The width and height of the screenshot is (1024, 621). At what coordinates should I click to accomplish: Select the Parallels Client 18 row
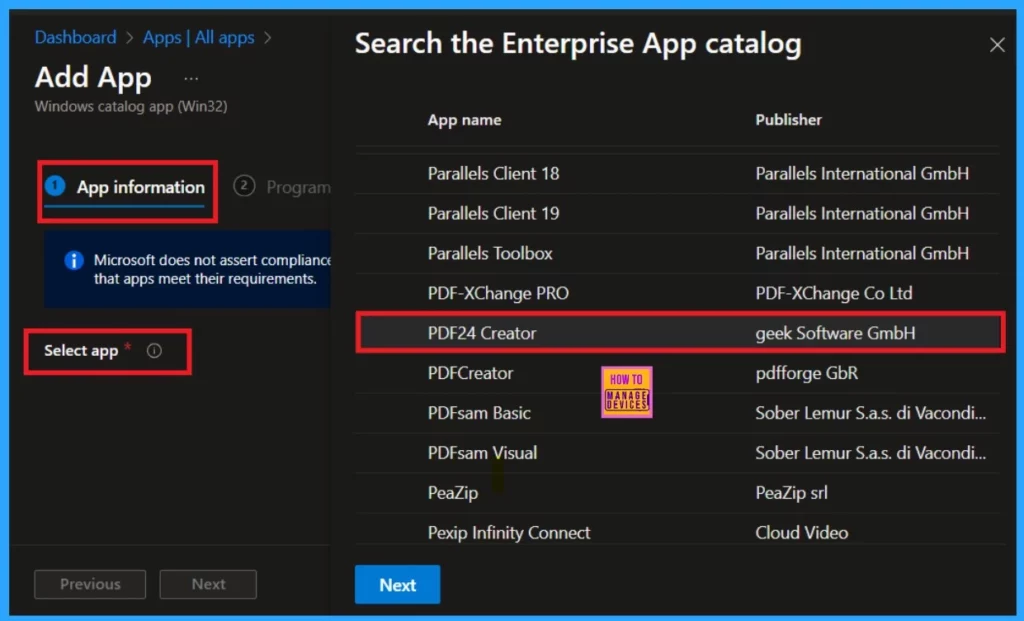(677, 174)
